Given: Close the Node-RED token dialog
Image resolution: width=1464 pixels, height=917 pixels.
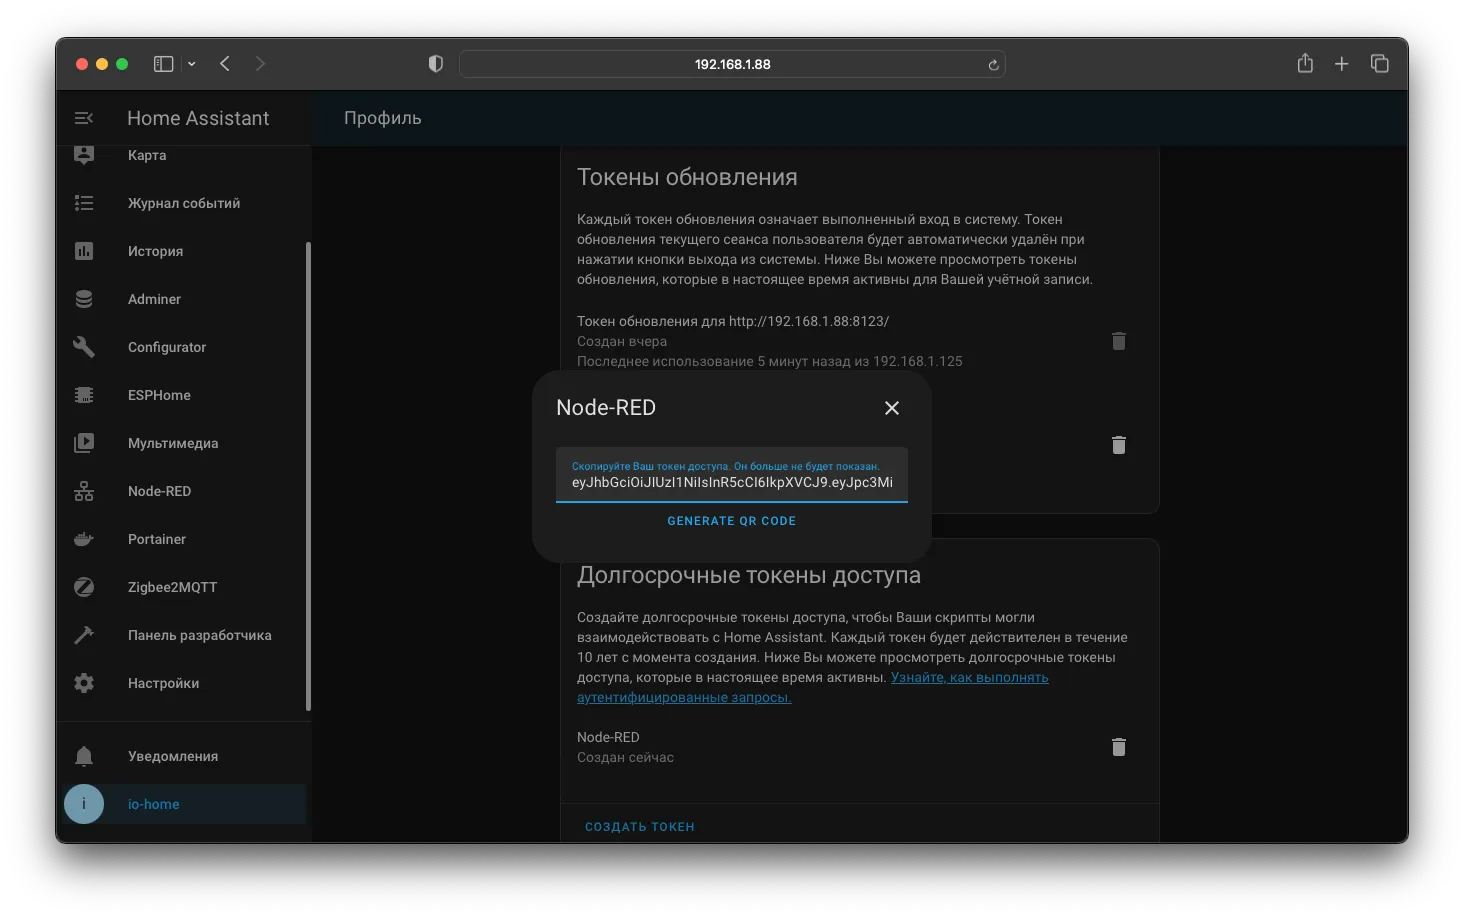Looking at the screenshot, I should click(x=892, y=408).
